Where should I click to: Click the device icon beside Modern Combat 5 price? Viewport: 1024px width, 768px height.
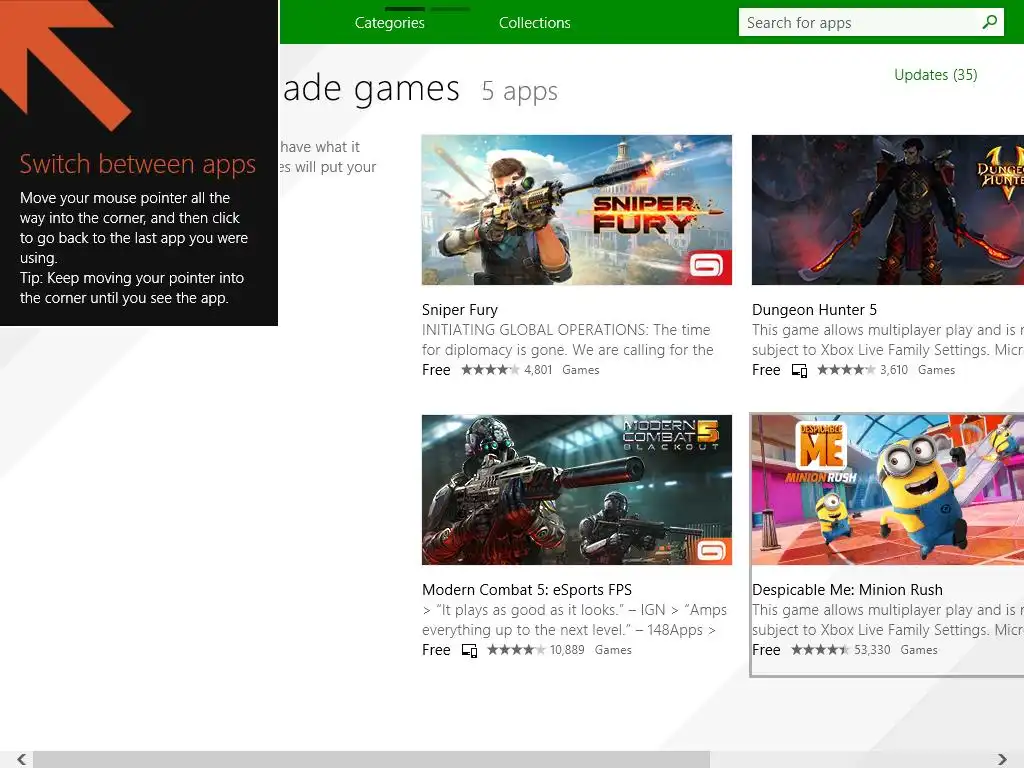point(470,651)
